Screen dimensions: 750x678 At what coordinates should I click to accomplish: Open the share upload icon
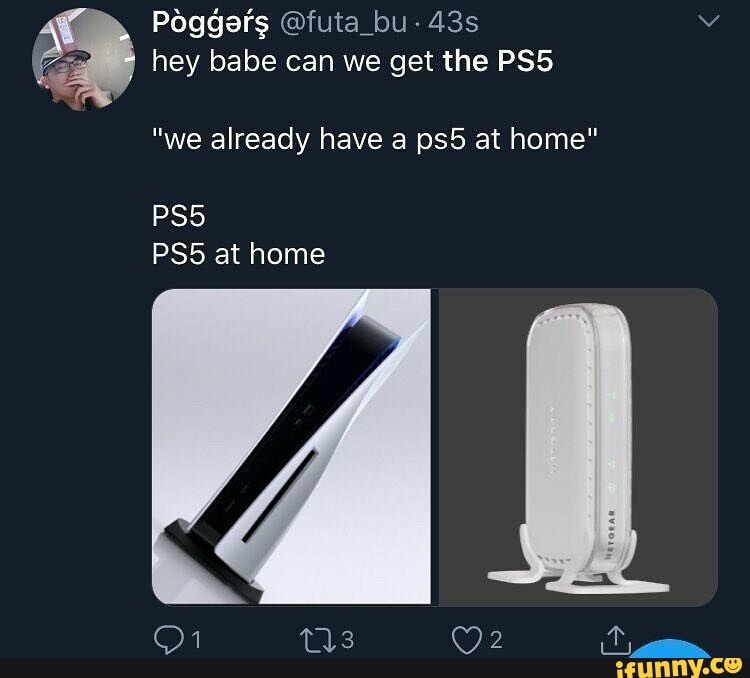(616, 640)
